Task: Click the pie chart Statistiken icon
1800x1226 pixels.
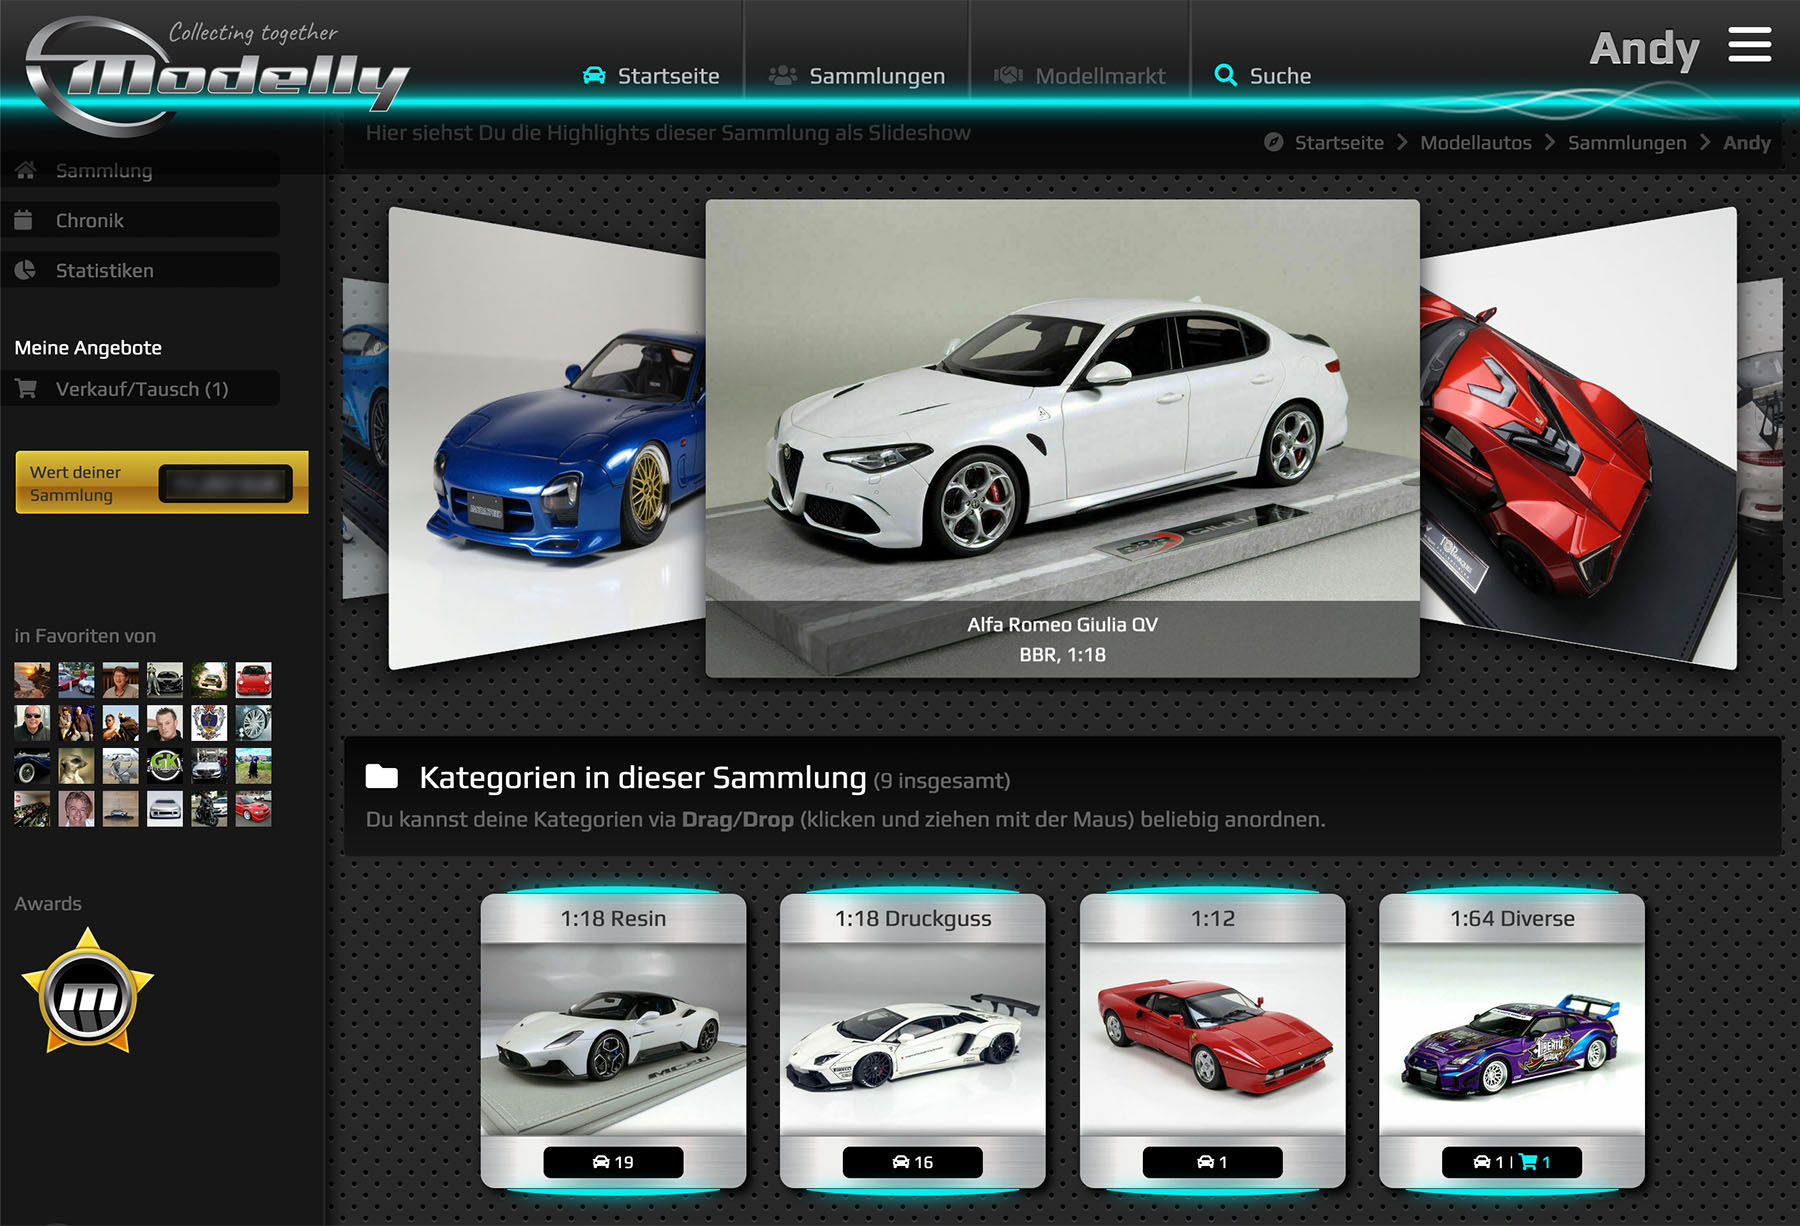Action: coord(26,270)
